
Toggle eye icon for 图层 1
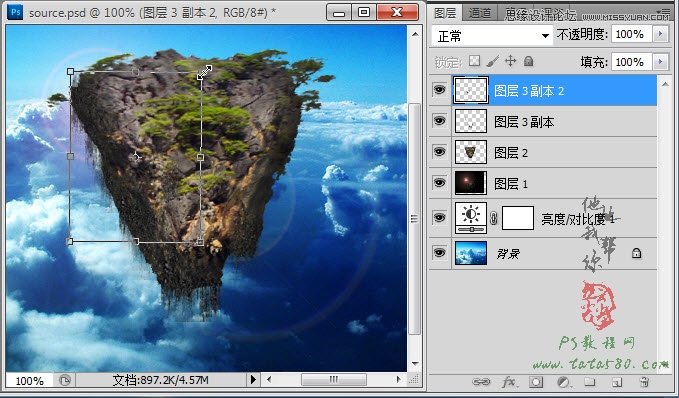440,183
